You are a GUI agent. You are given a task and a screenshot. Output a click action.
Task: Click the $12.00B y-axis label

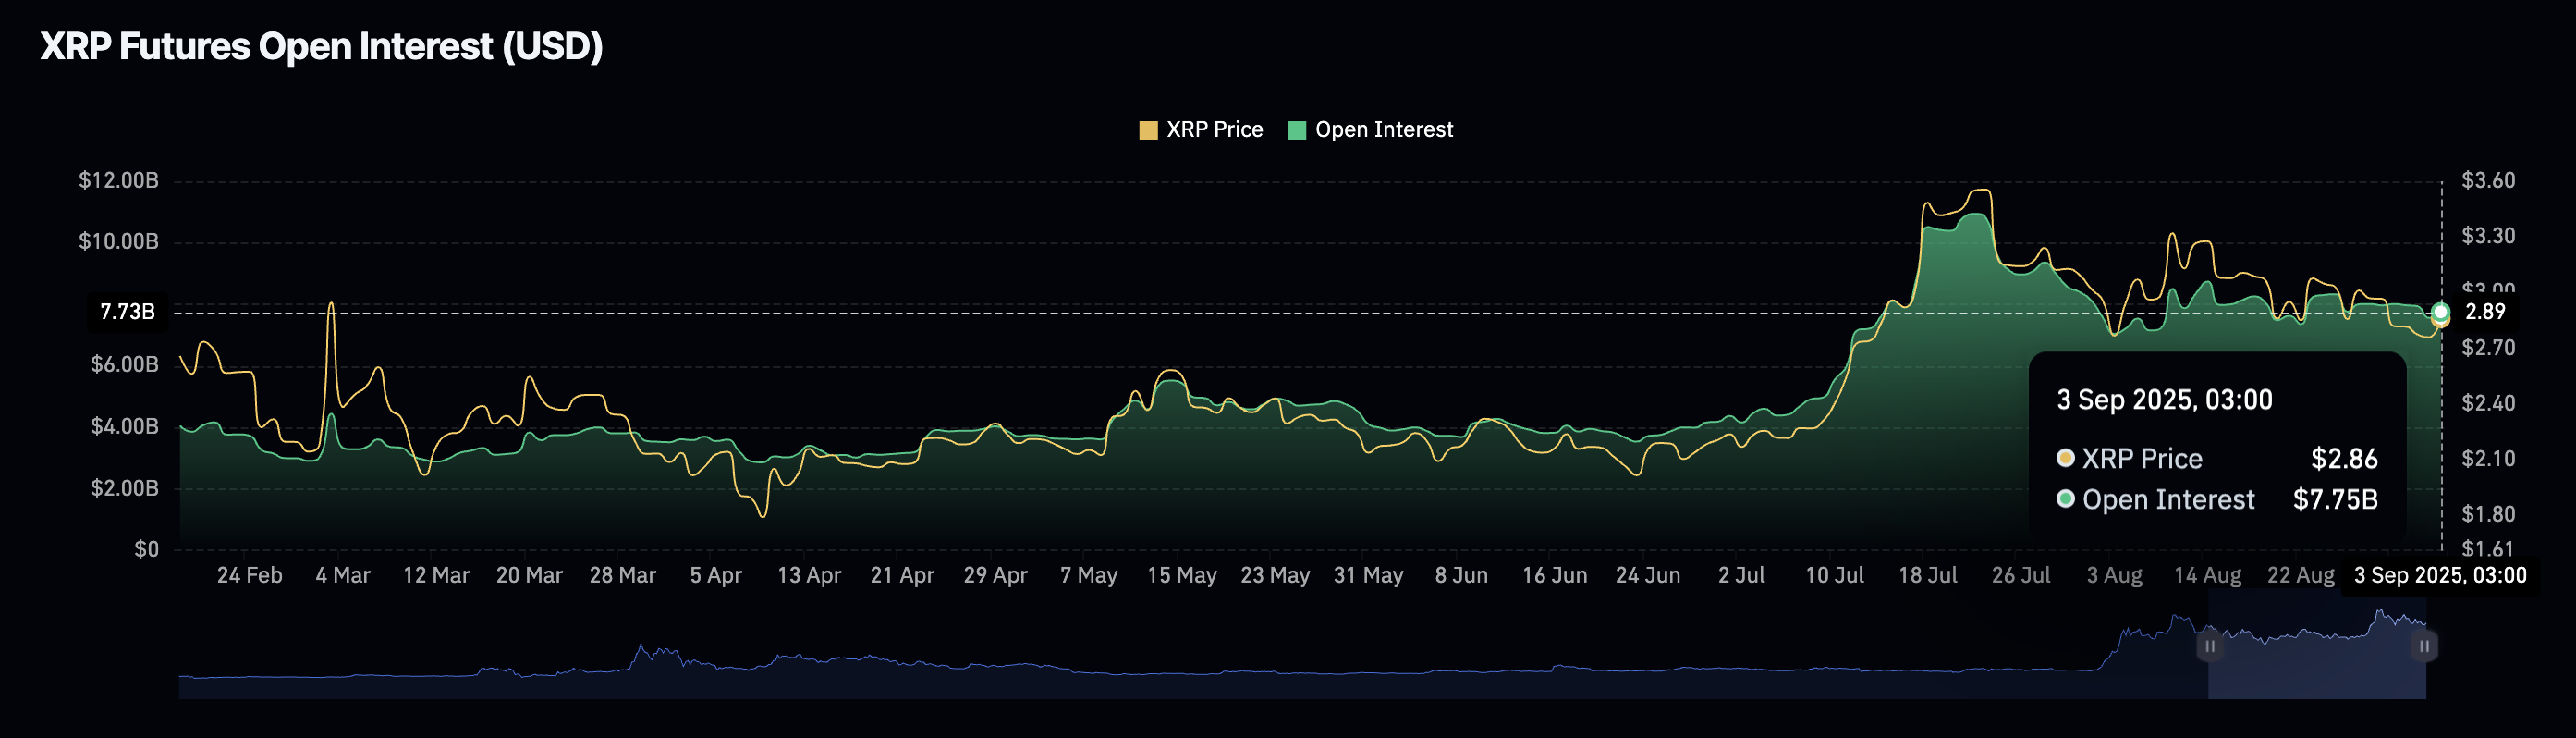(x=119, y=181)
